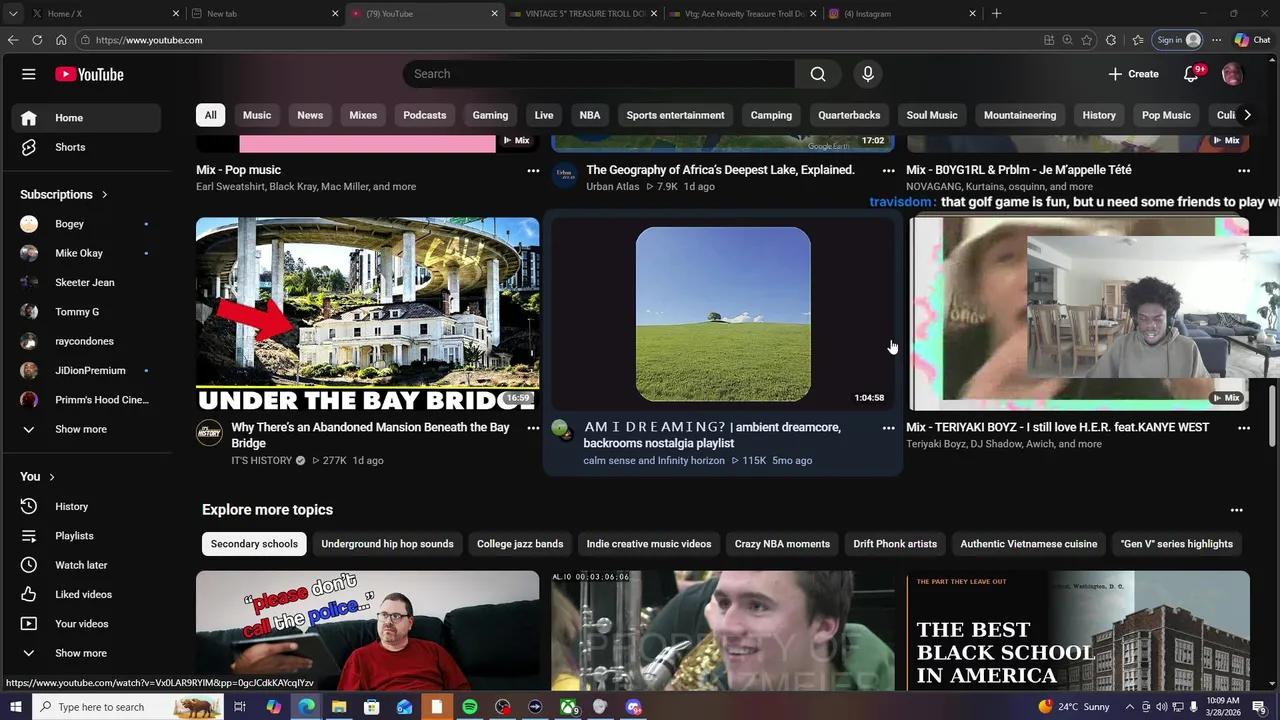
Task: Add page to favorites star
Action: click(x=1087, y=40)
